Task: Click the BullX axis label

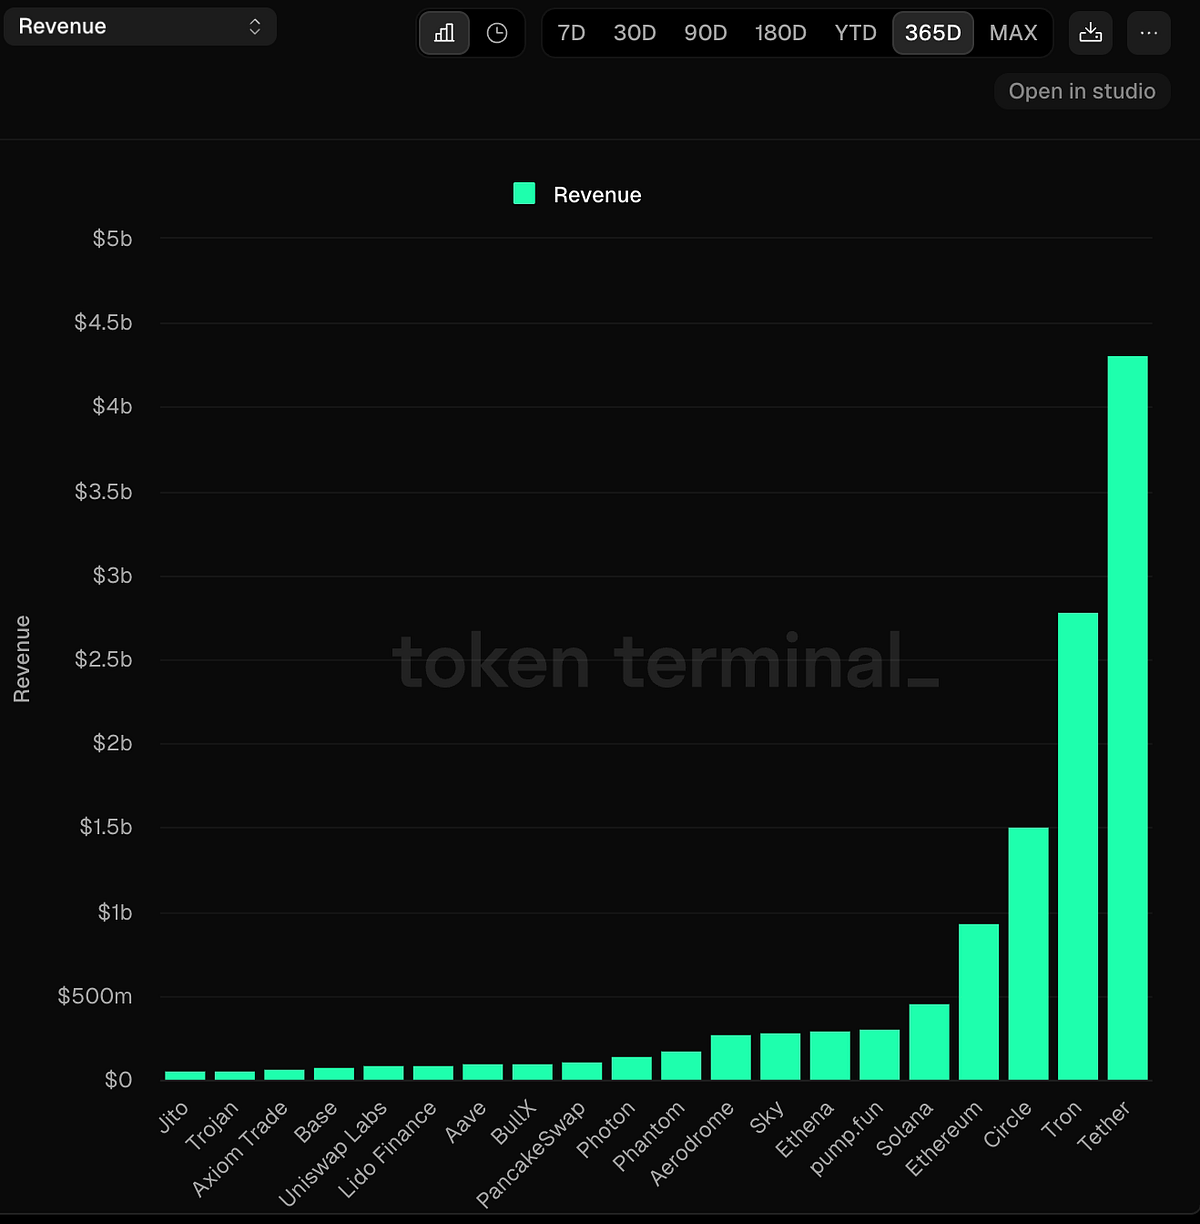Action: click(x=515, y=1122)
